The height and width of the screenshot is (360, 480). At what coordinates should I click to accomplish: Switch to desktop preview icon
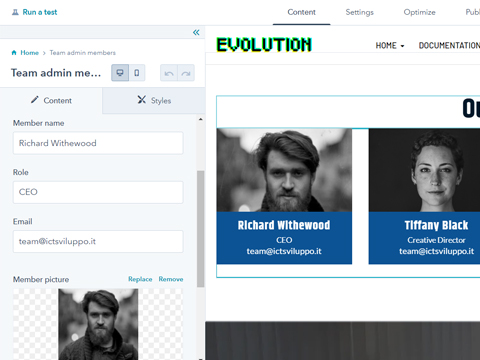(x=120, y=73)
